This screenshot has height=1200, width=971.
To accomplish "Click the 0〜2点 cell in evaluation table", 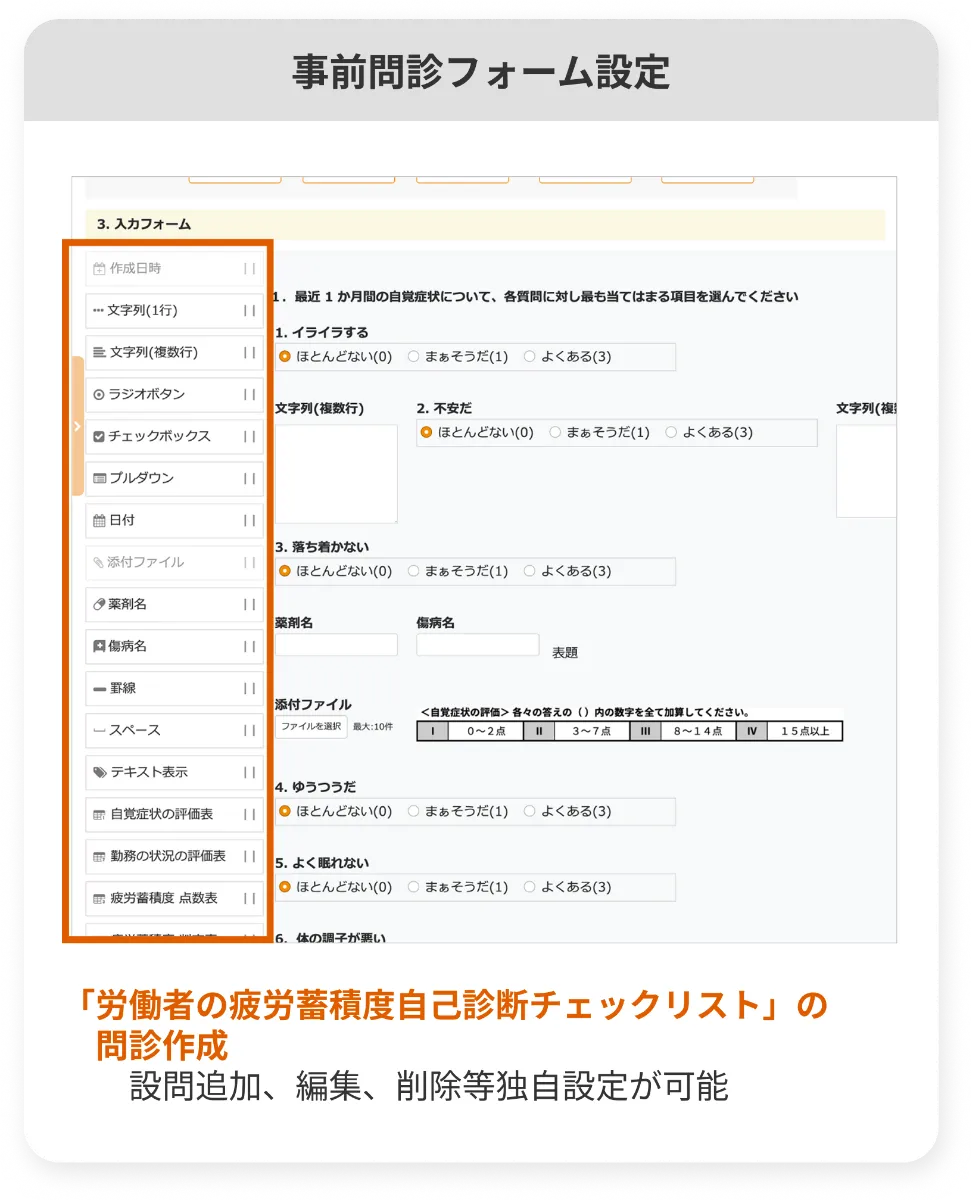I will point(486,732).
